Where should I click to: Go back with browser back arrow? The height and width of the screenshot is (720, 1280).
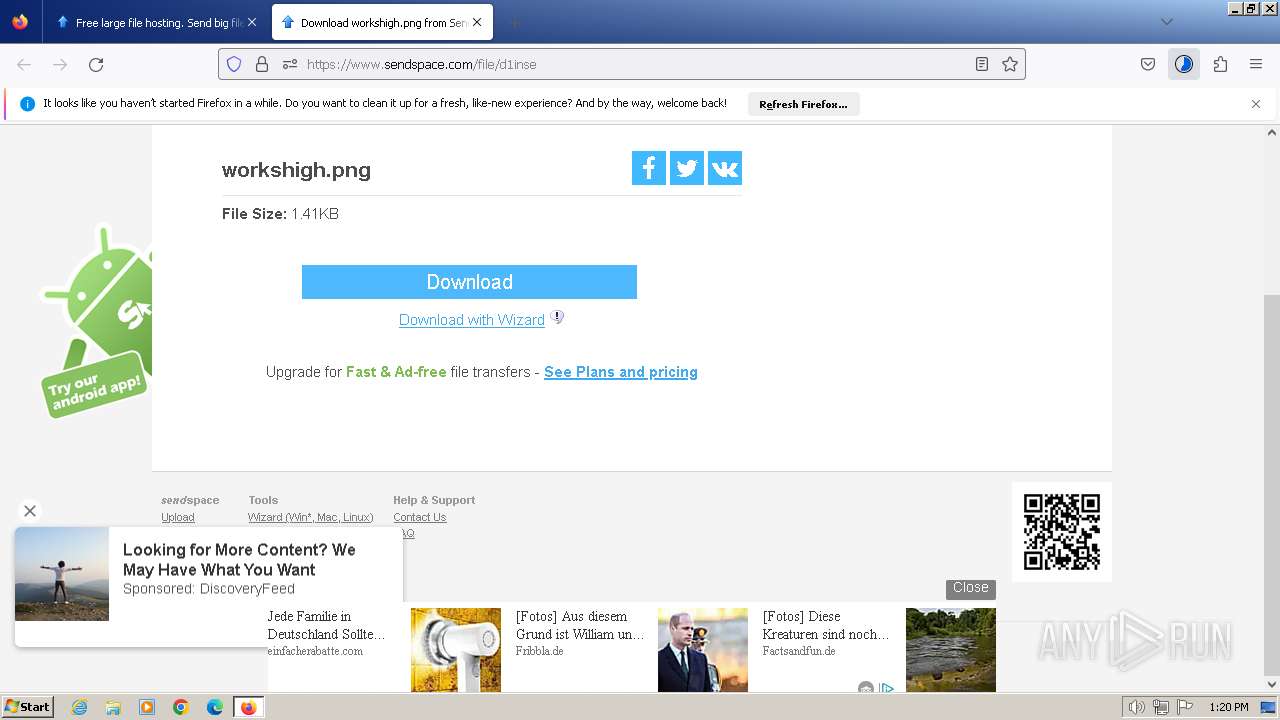coord(24,64)
